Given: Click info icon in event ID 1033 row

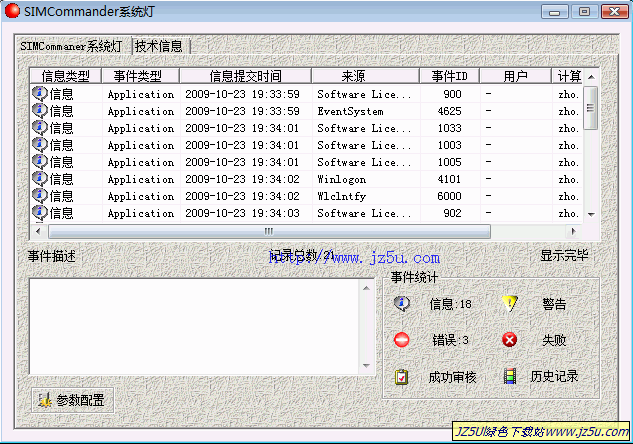Looking at the screenshot, I should (40, 128).
